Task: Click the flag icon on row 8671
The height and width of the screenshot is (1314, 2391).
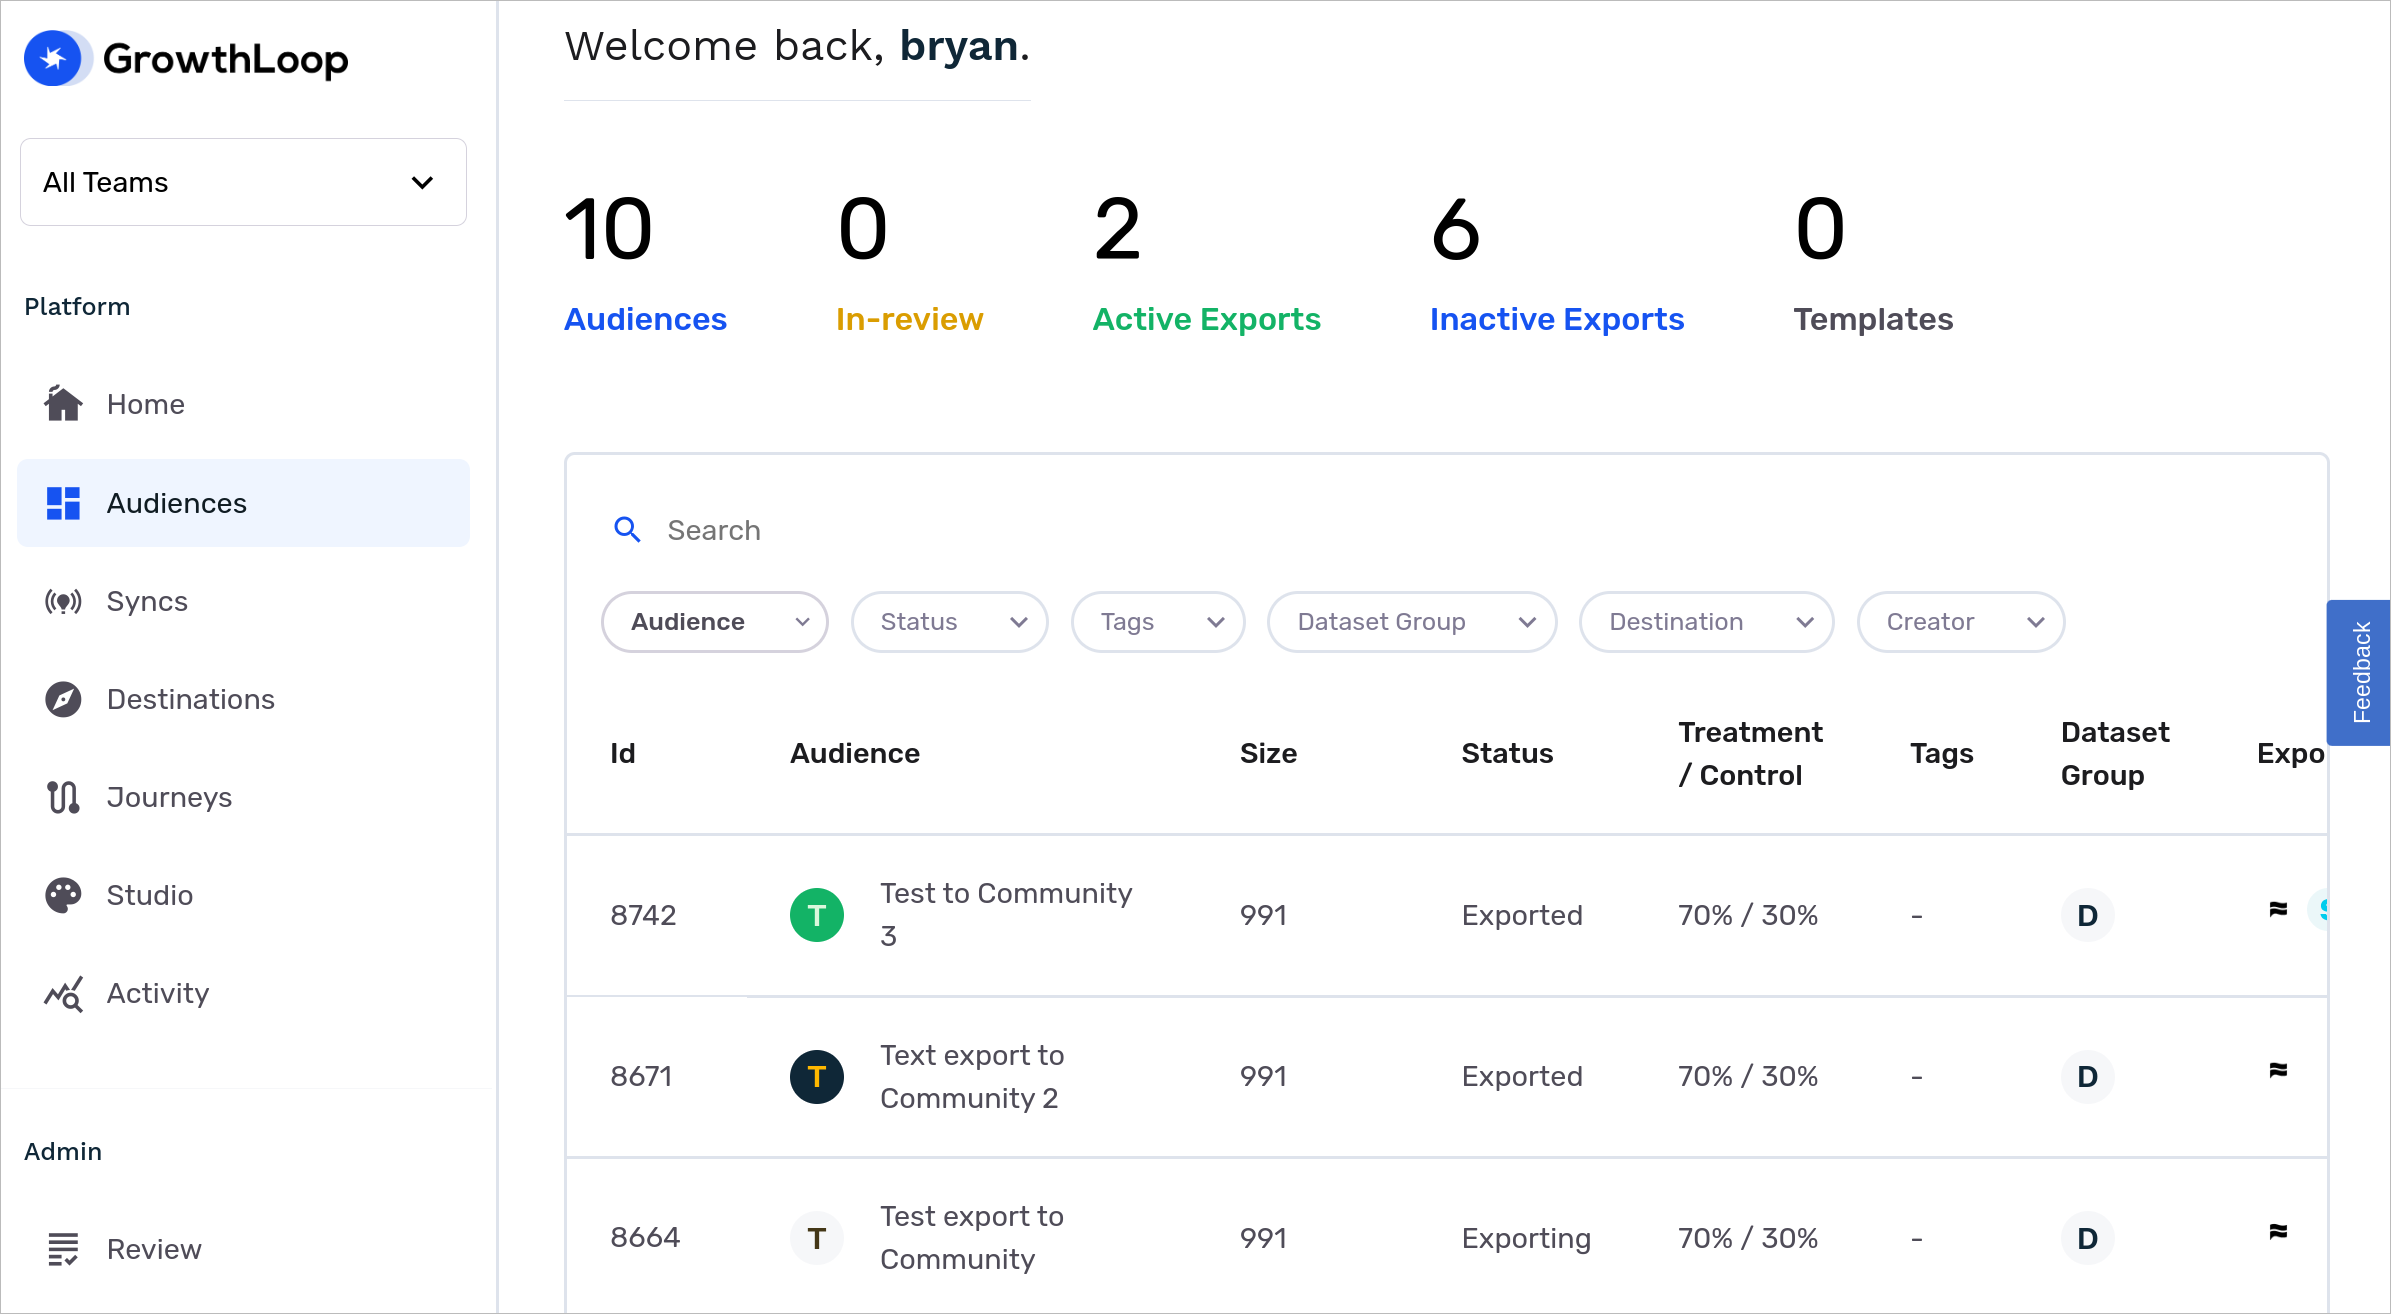Action: (2278, 1069)
